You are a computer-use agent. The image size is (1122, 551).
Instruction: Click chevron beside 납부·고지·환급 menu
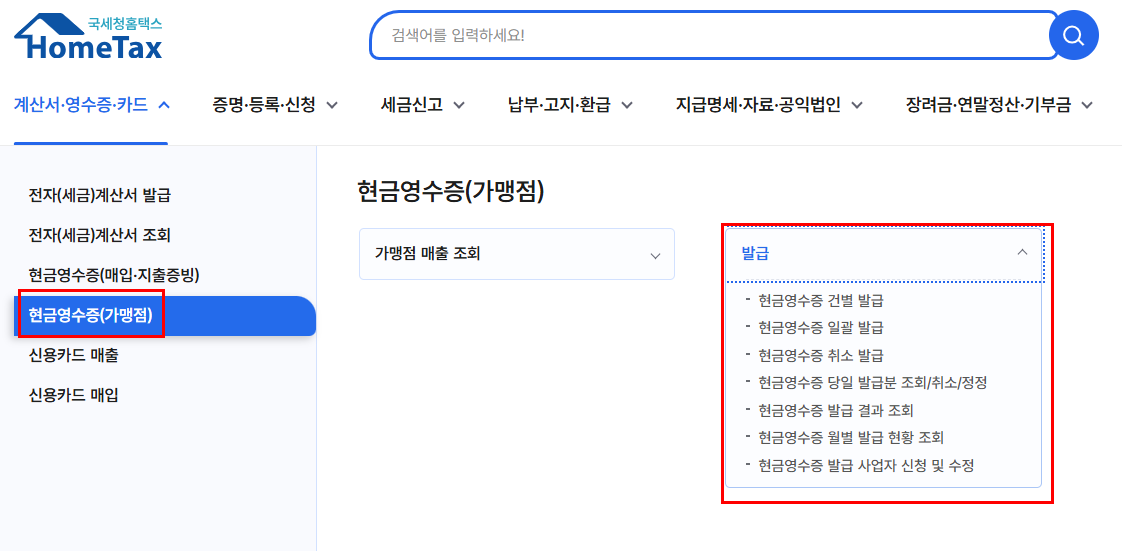627,106
